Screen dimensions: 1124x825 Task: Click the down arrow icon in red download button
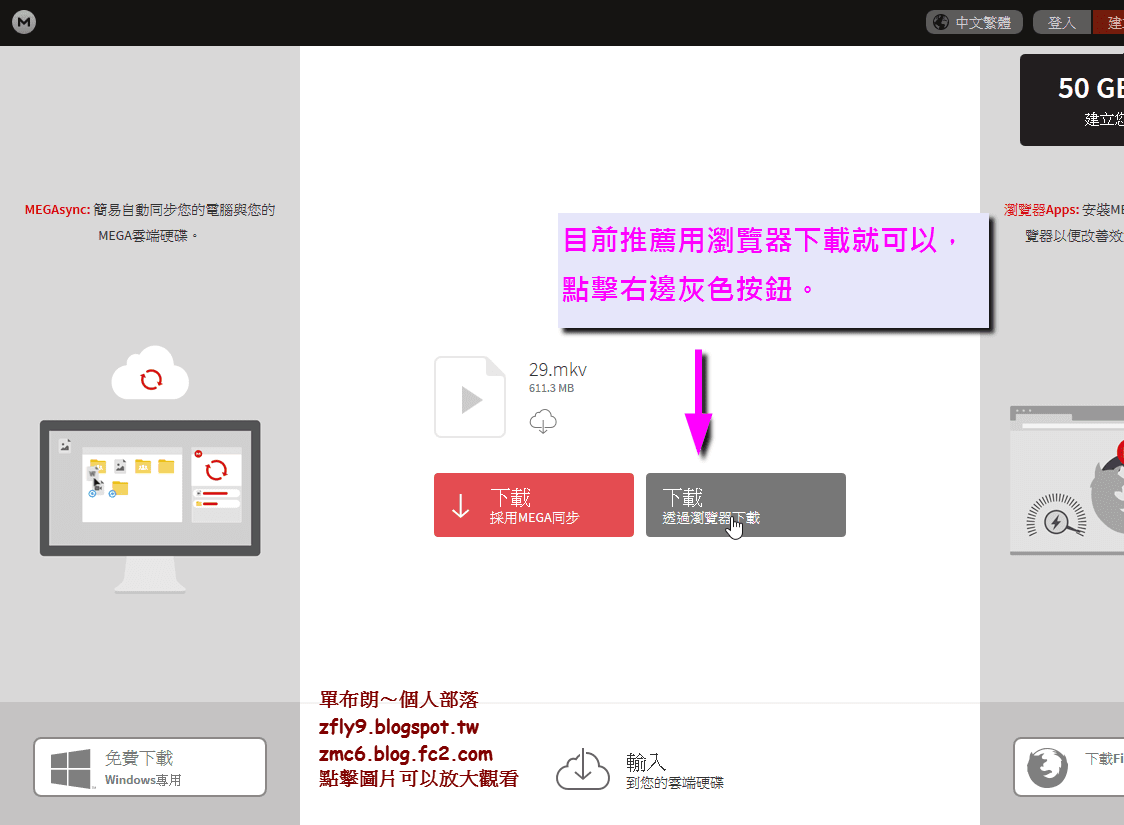(461, 505)
